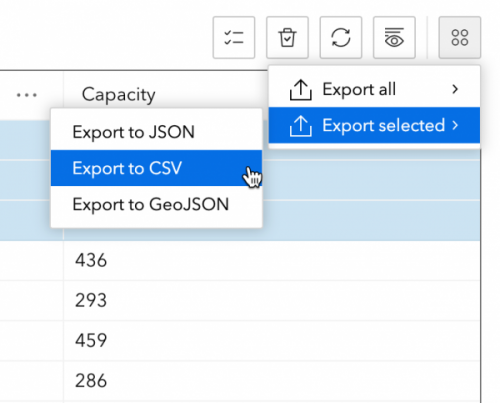Select the Export selected menu entry
The width and height of the screenshot is (500, 403).
point(374,125)
